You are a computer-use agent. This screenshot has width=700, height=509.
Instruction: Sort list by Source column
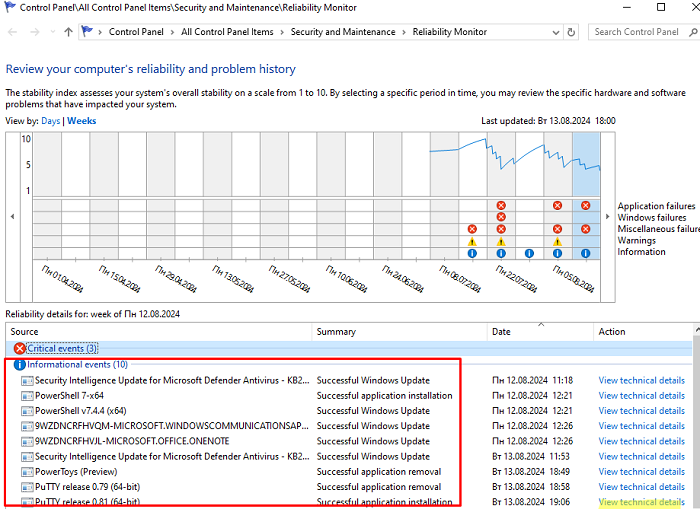[159, 332]
